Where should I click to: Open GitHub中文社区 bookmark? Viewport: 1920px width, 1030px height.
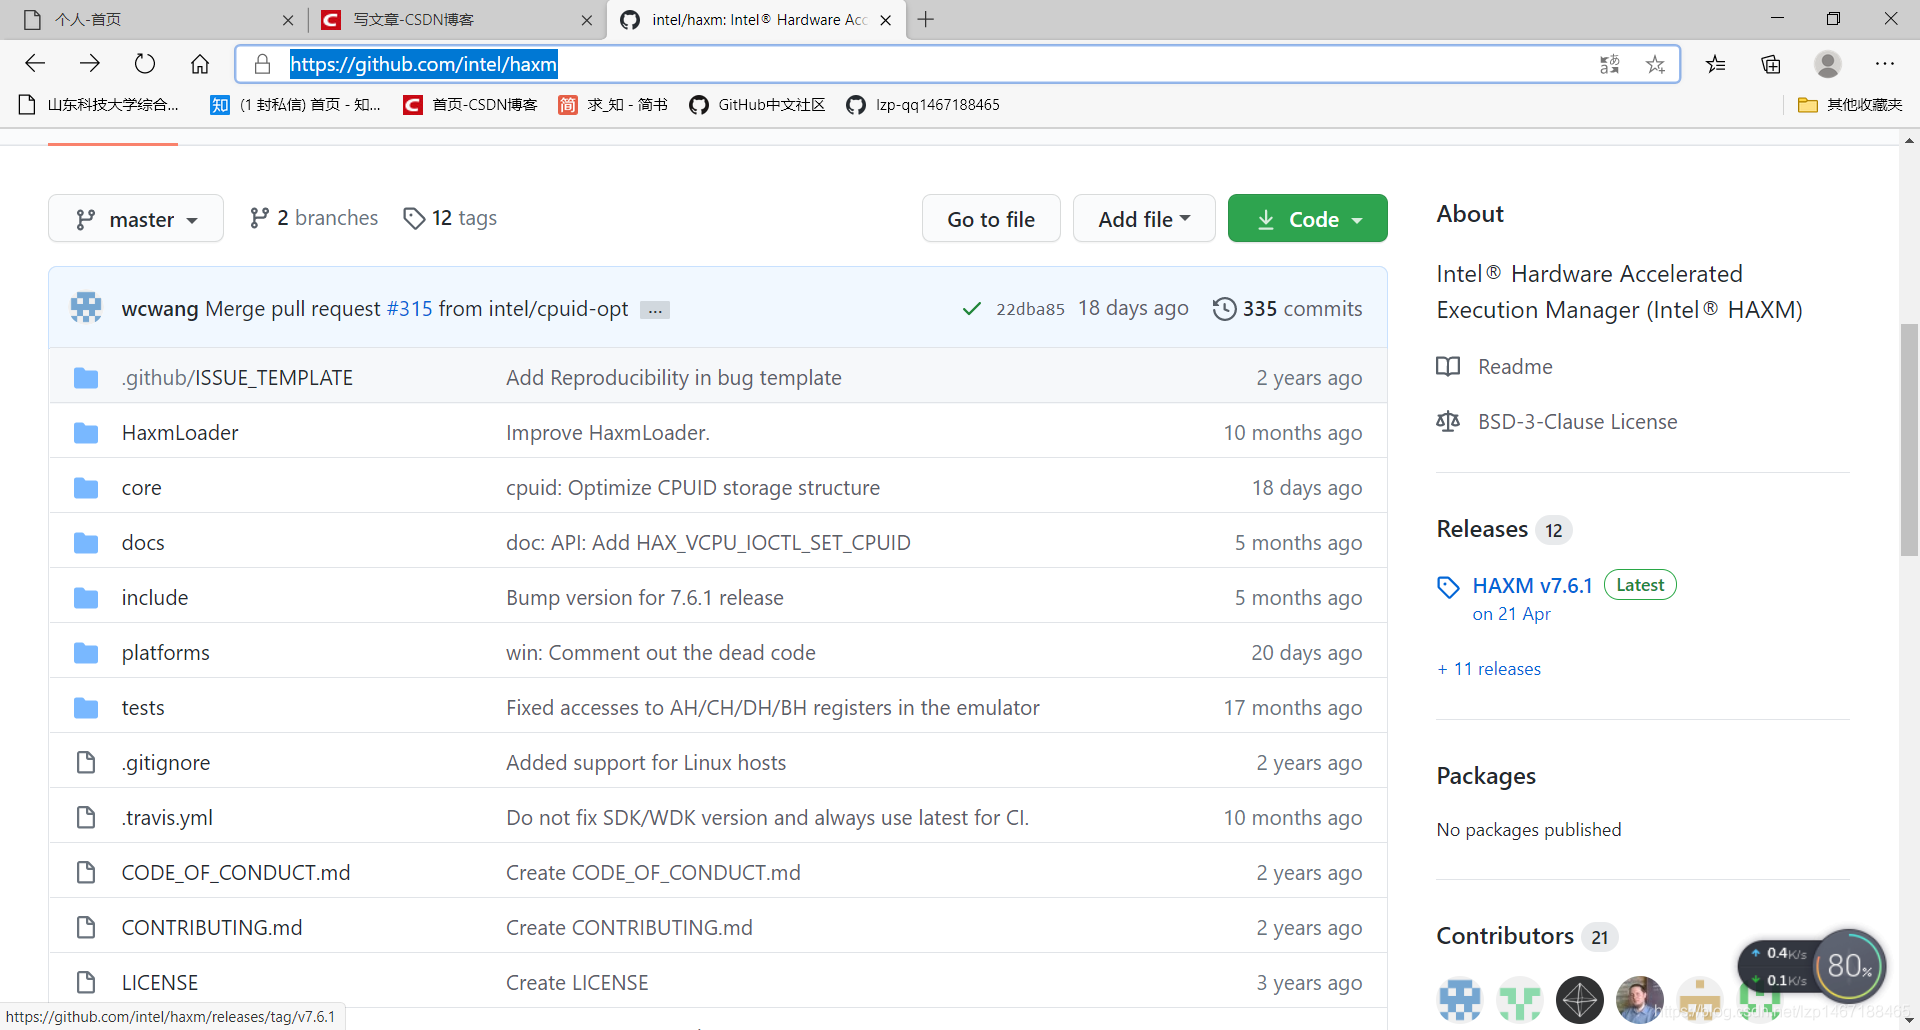(758, 105)
